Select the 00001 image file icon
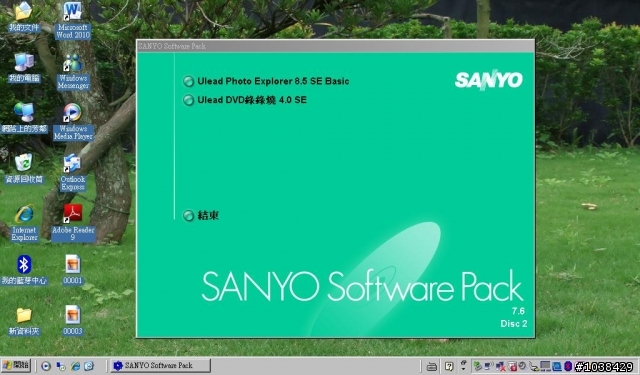The height and width of the screenshot is (375, 640). (73, 270)
